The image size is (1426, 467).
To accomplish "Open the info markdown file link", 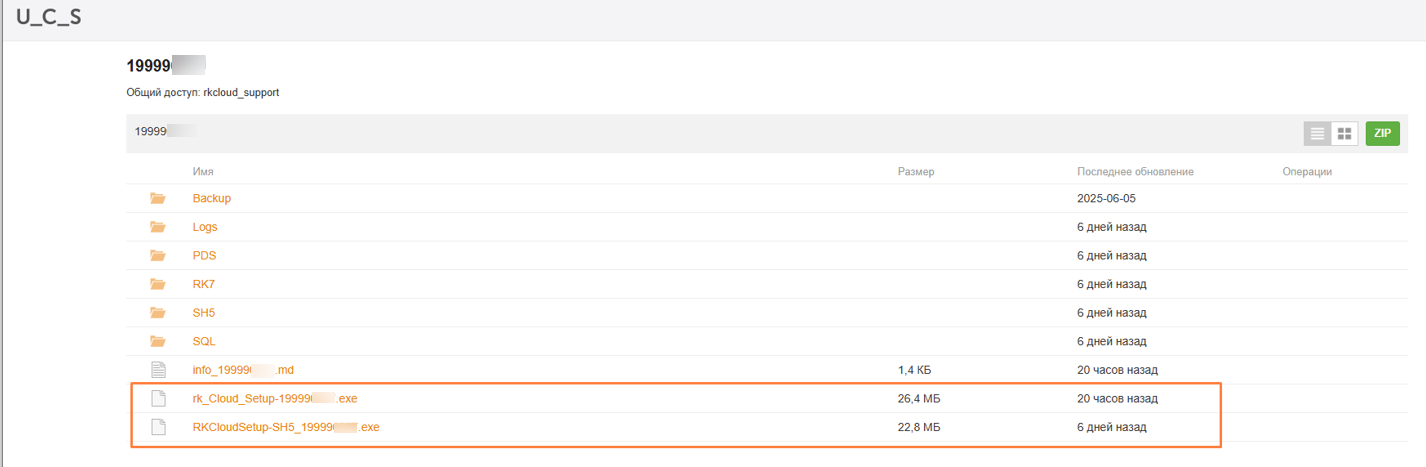I will pos(243,370).
